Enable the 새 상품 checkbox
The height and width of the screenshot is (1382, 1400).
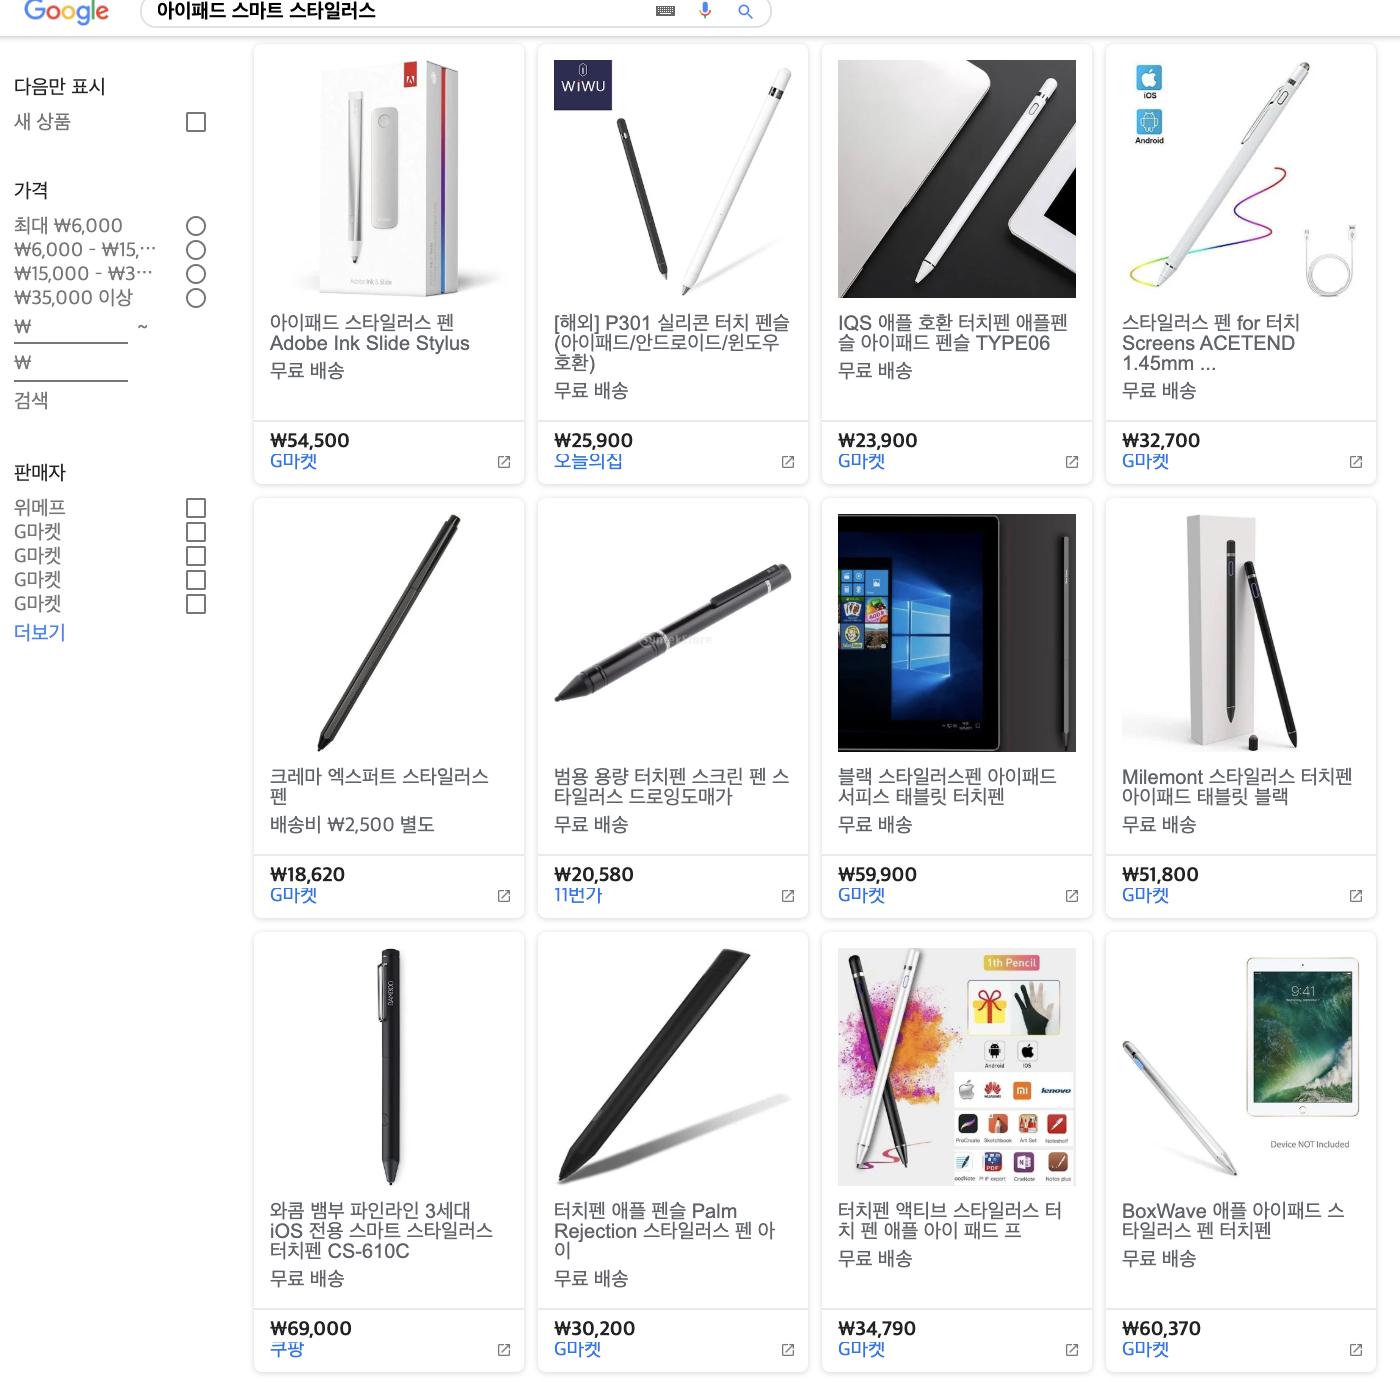(x=196, y=122)
